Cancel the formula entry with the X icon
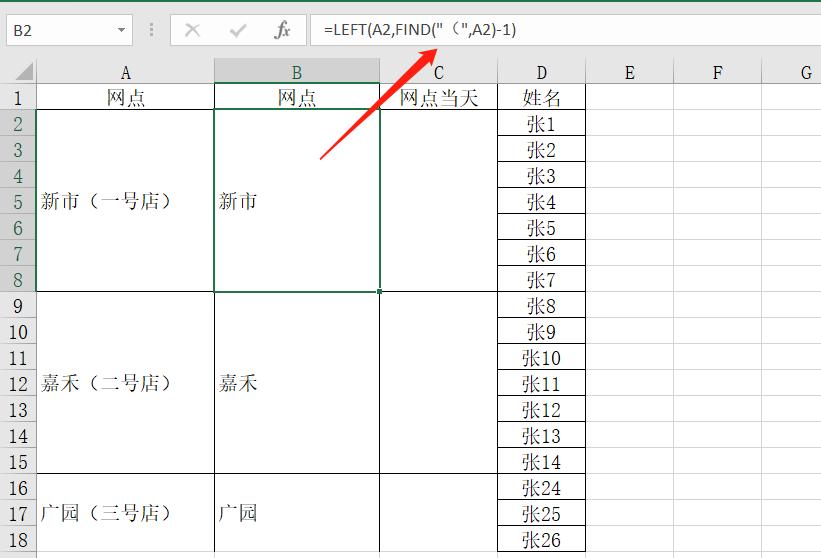This screenshot has height=558, width=821. coord(192,30)
